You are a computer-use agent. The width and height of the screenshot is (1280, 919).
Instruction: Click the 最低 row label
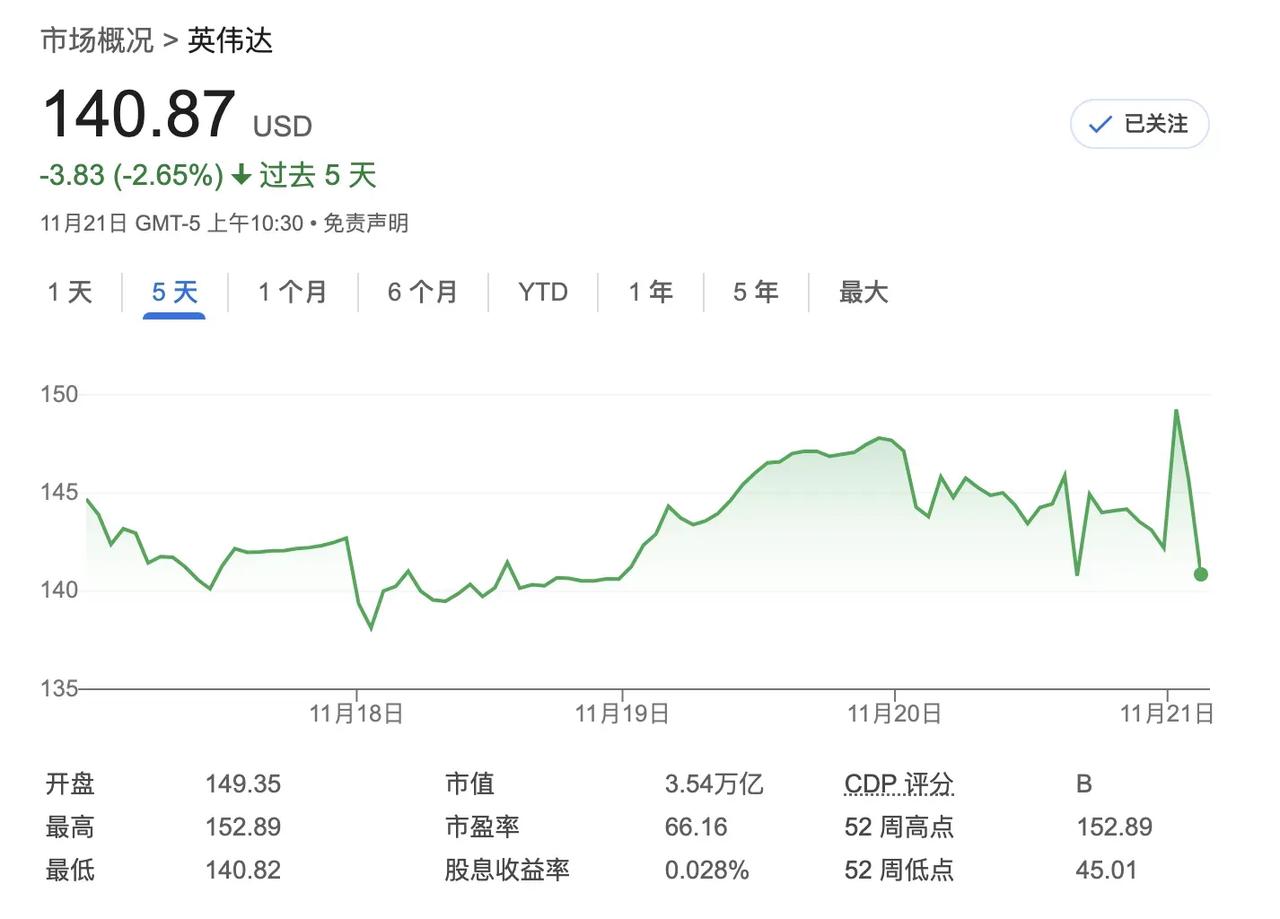pos(70,871)
